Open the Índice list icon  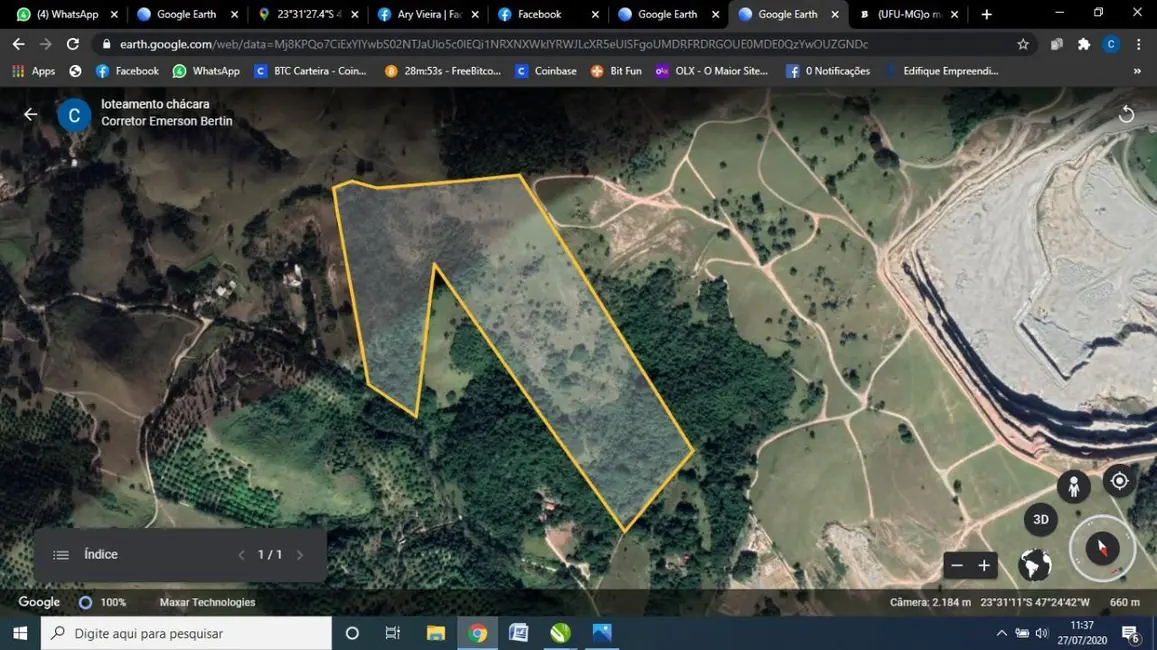tap(61, 553)
